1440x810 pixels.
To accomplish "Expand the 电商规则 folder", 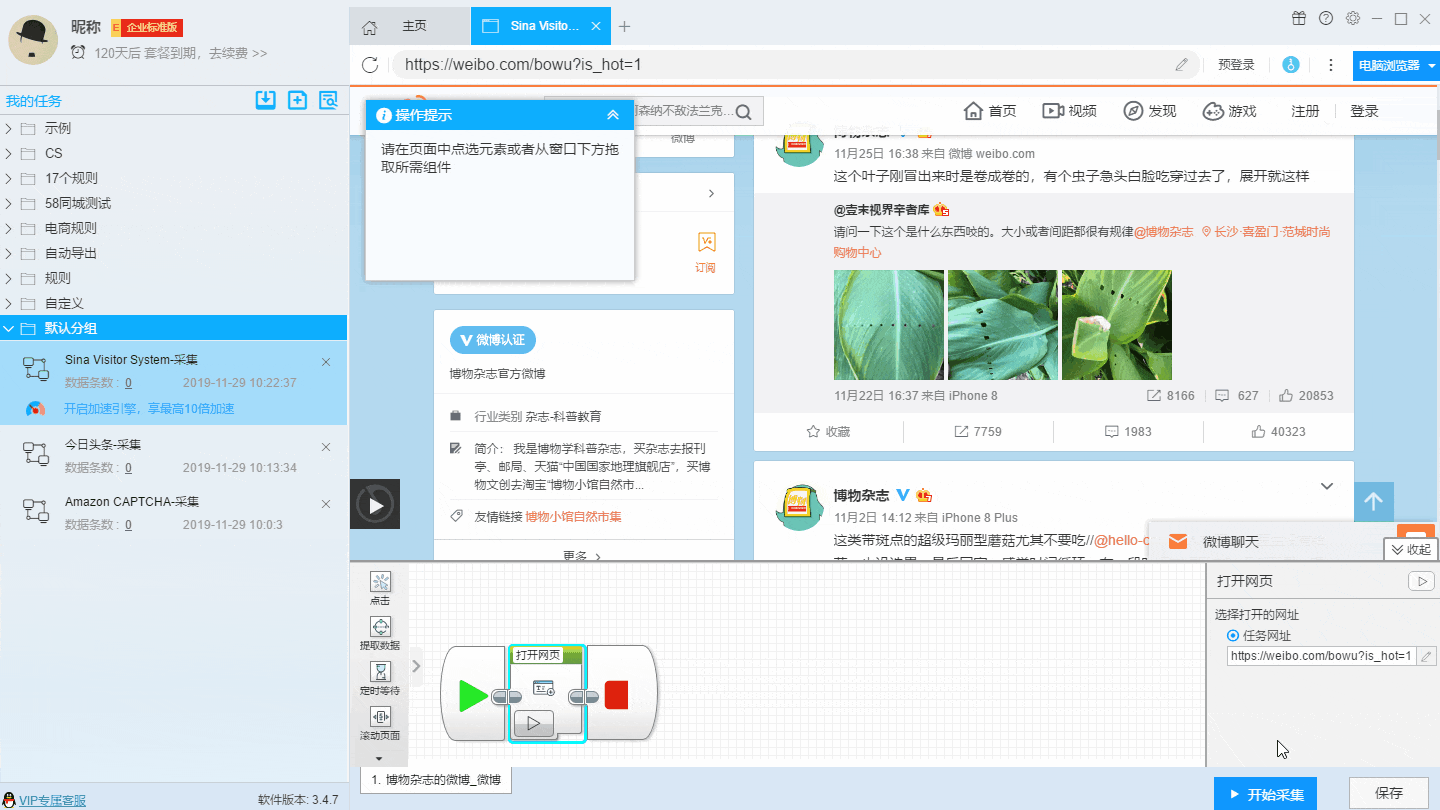I will click(x=9, y=228).
